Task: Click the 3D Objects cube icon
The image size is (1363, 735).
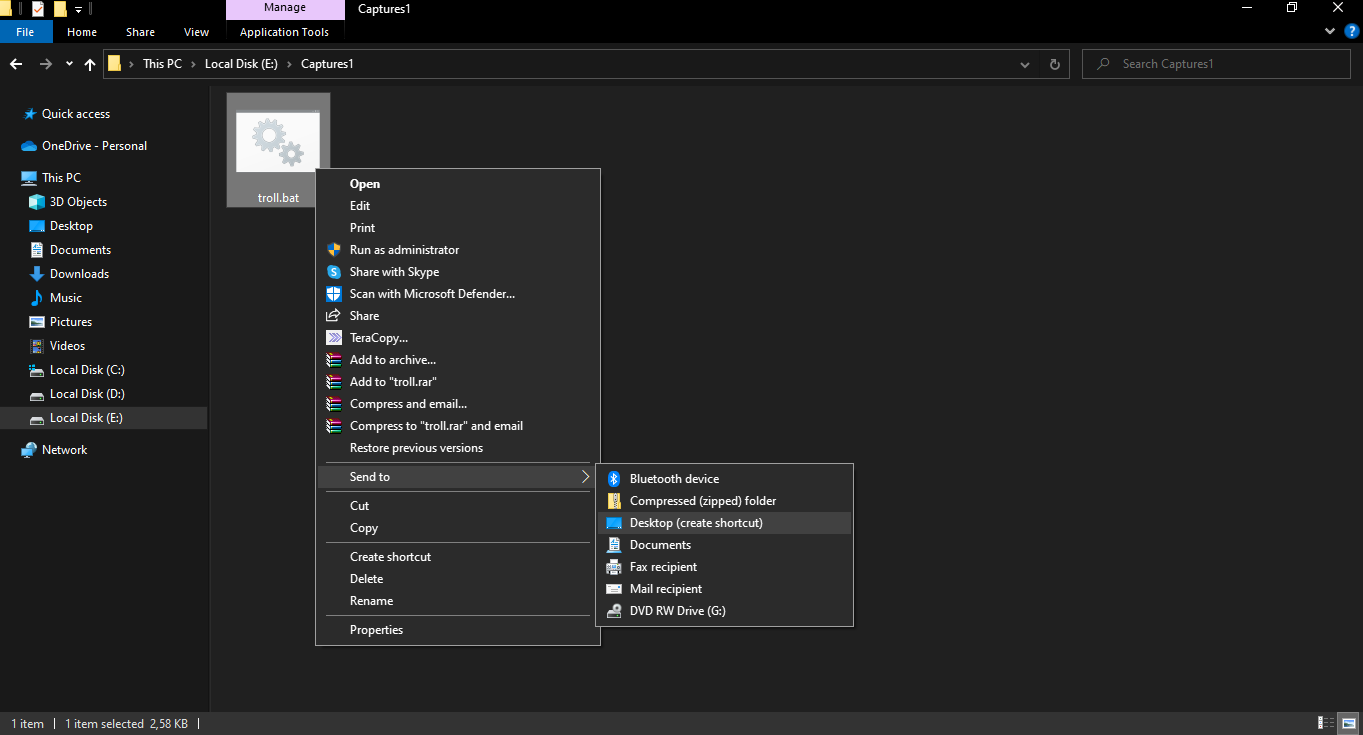Action: (37, 202)
